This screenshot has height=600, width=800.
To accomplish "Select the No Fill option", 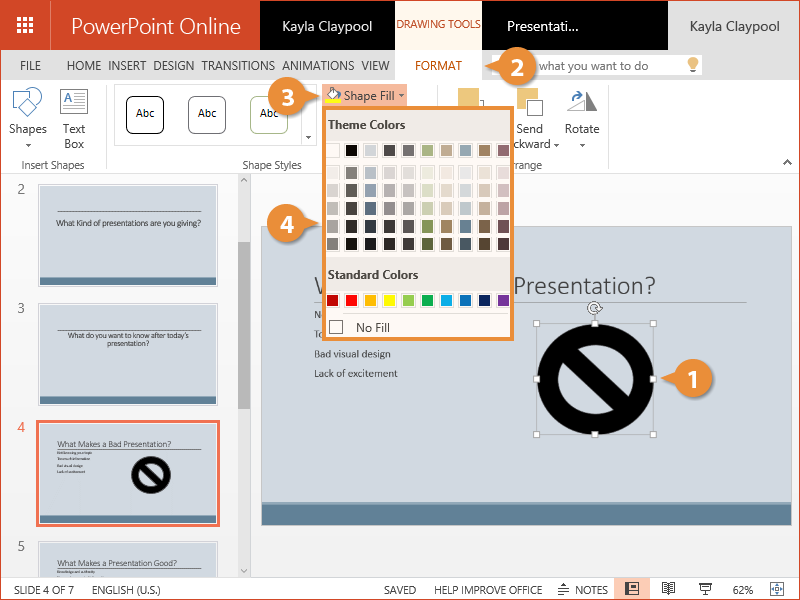I will [x=371, y=327].
